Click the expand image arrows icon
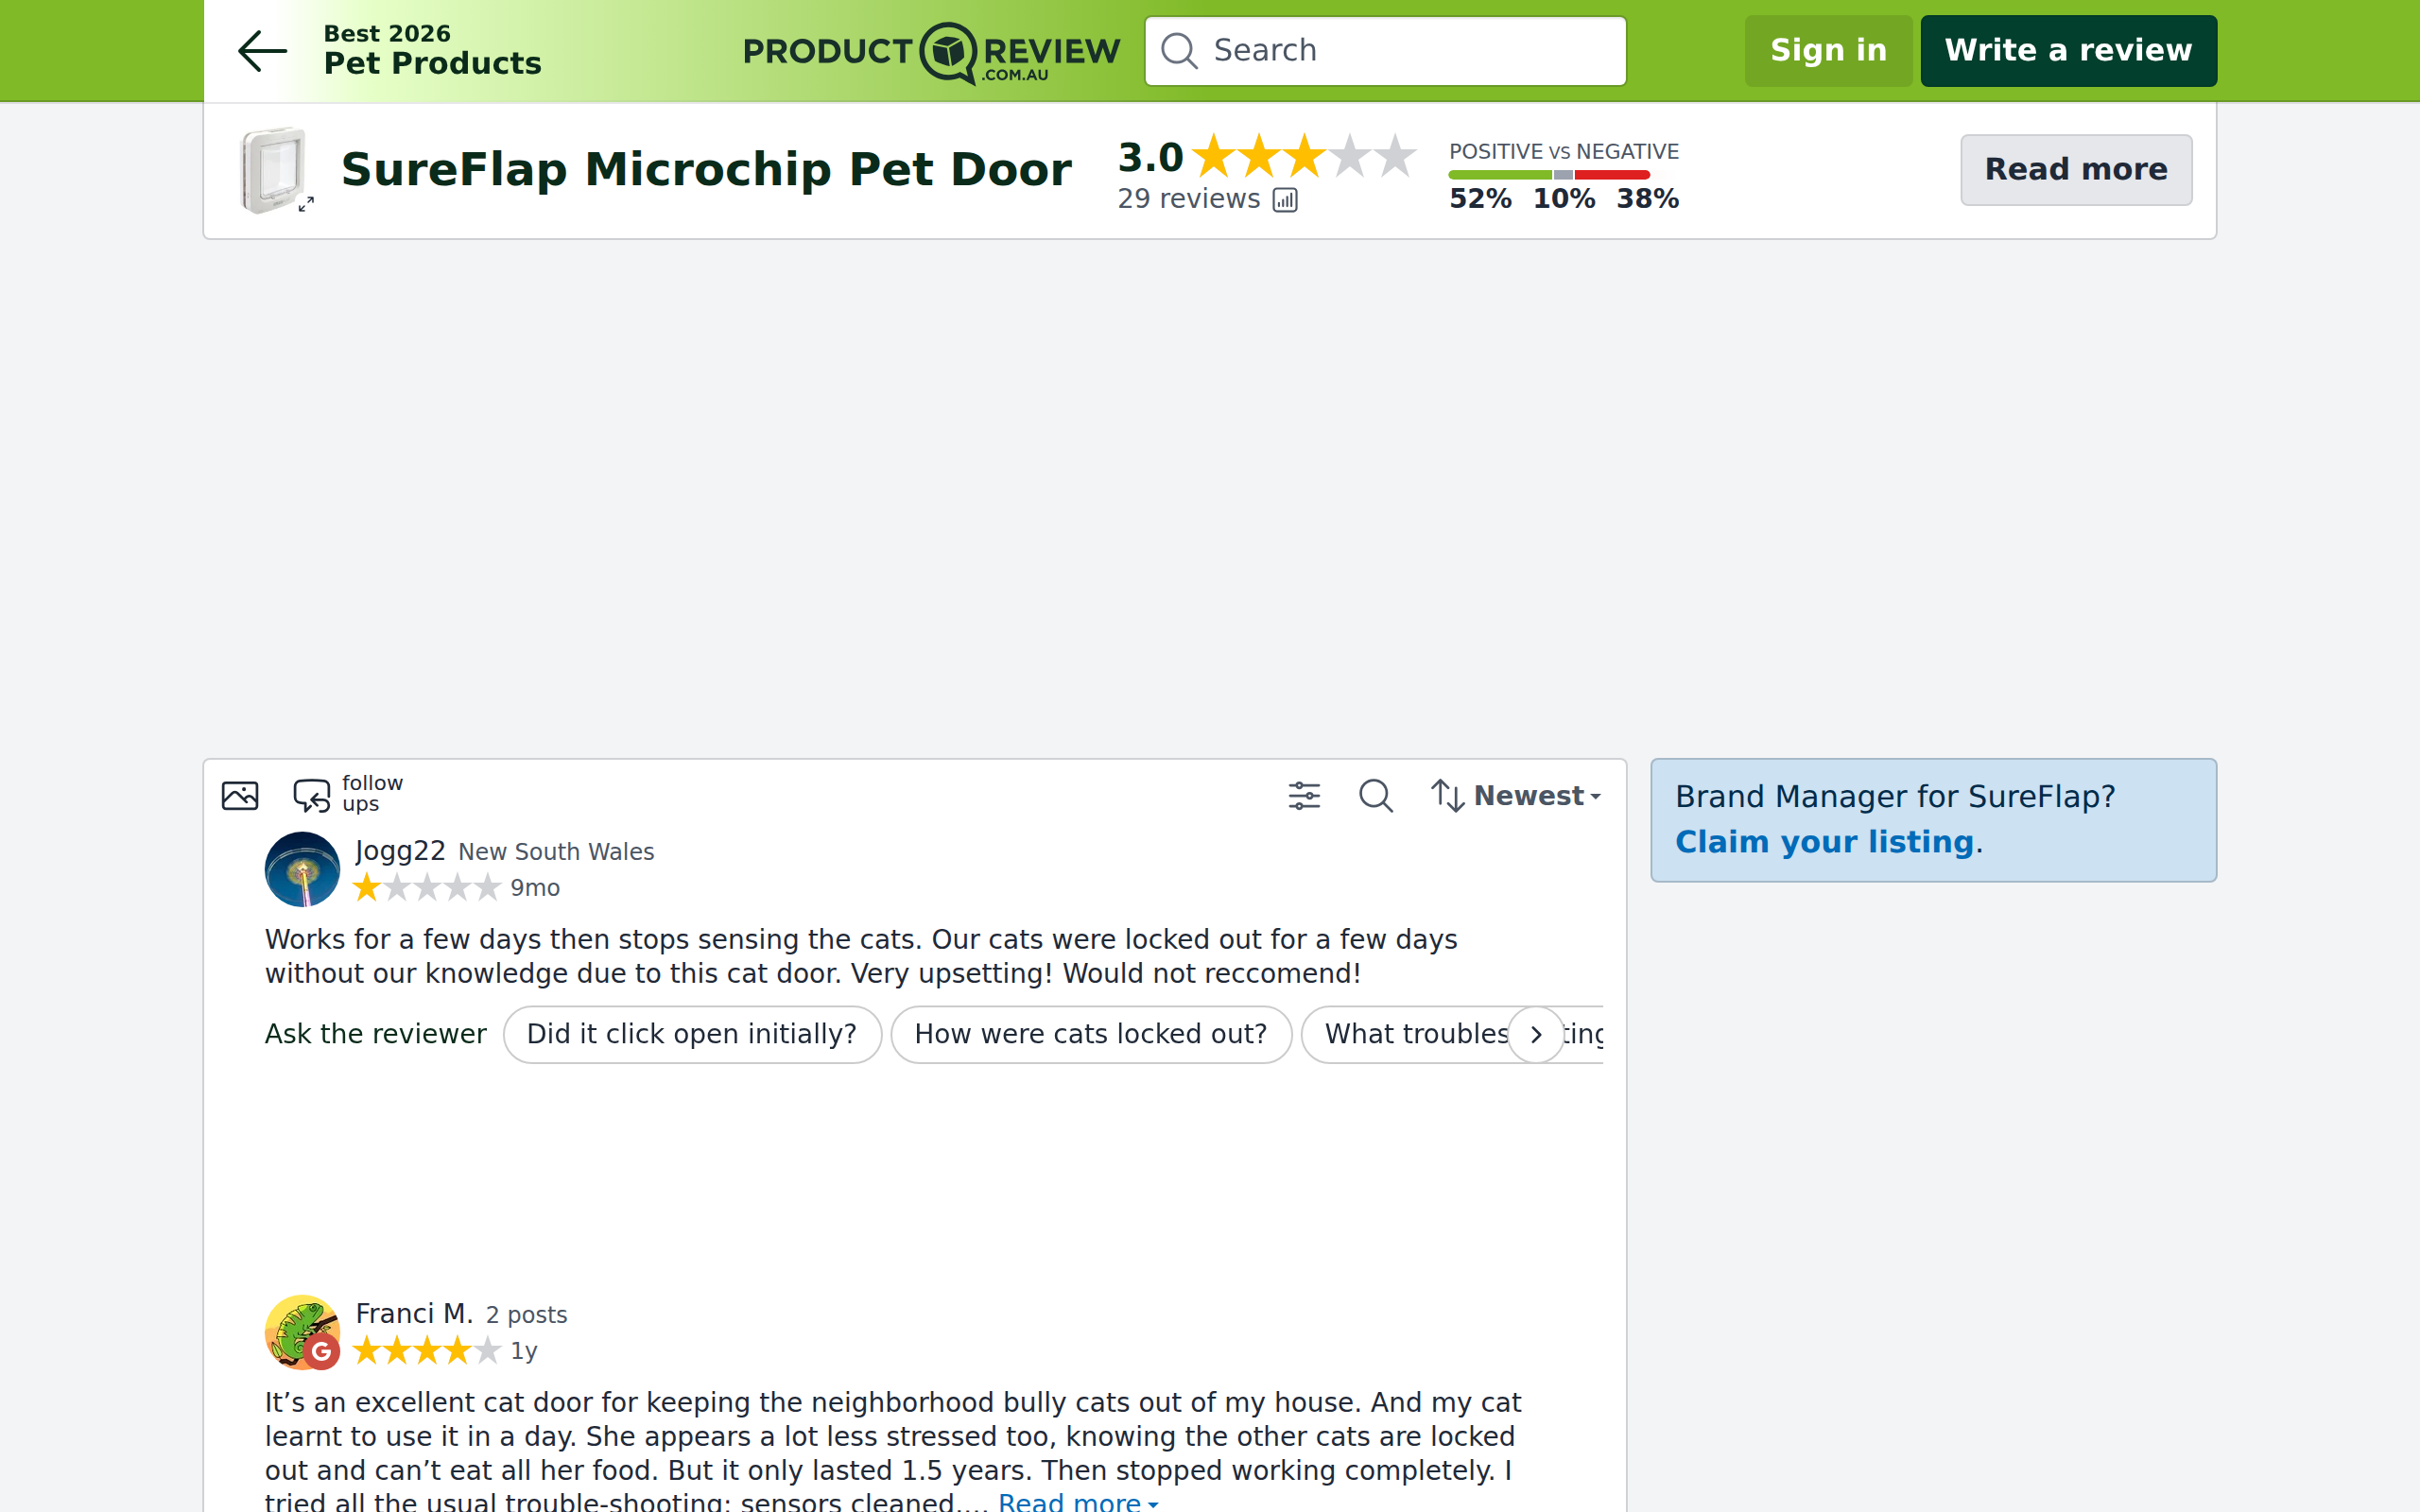The image size is (2420, 1512). (x=306, y=204)
